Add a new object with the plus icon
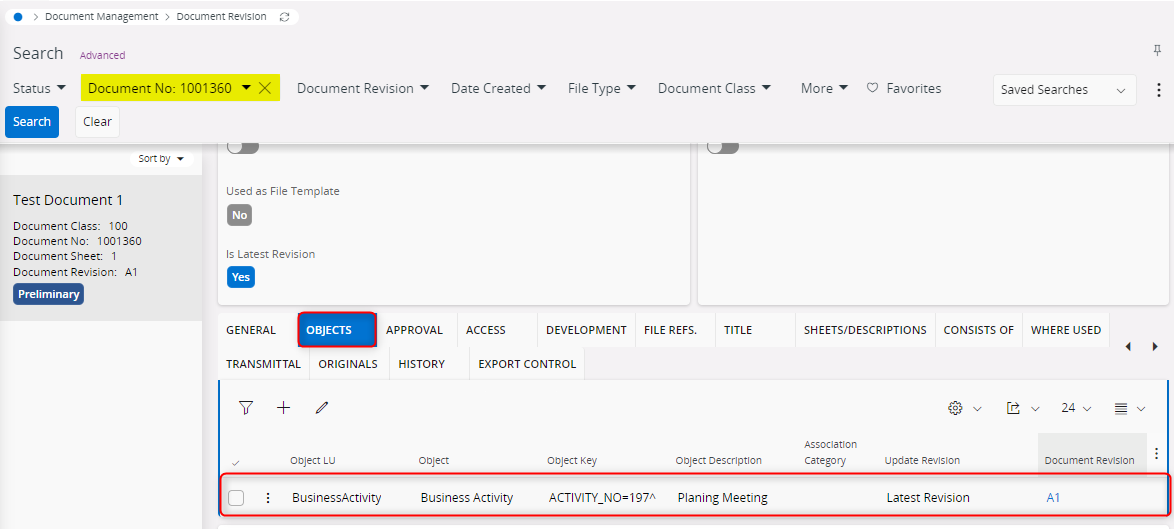This screenshot has width=1174, height=529. [x=283, y=408]
